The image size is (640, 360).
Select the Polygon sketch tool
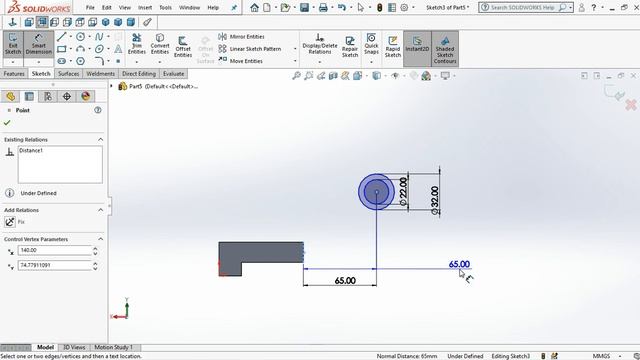click(x=80, y=61)
